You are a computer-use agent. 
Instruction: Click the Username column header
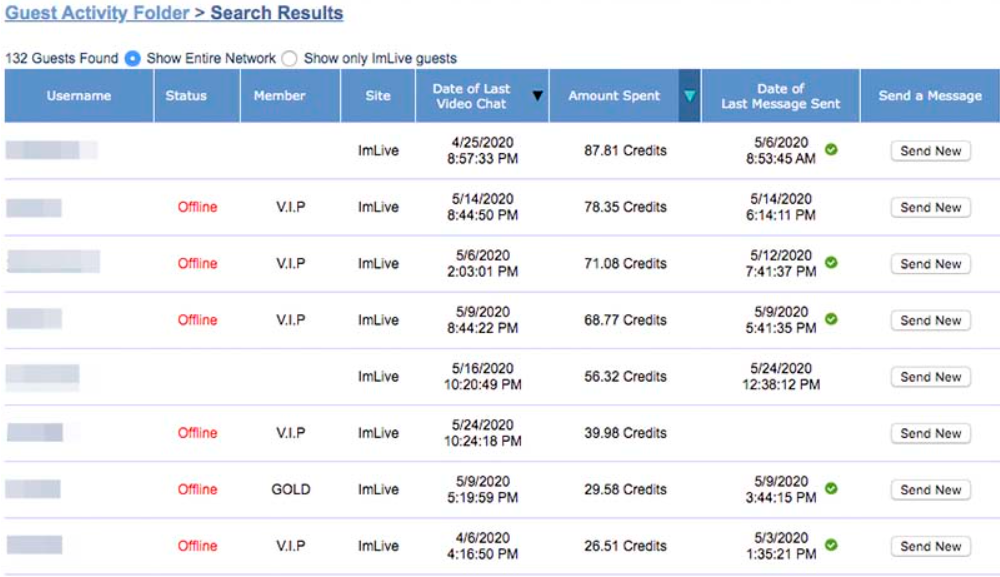(78, 96)
